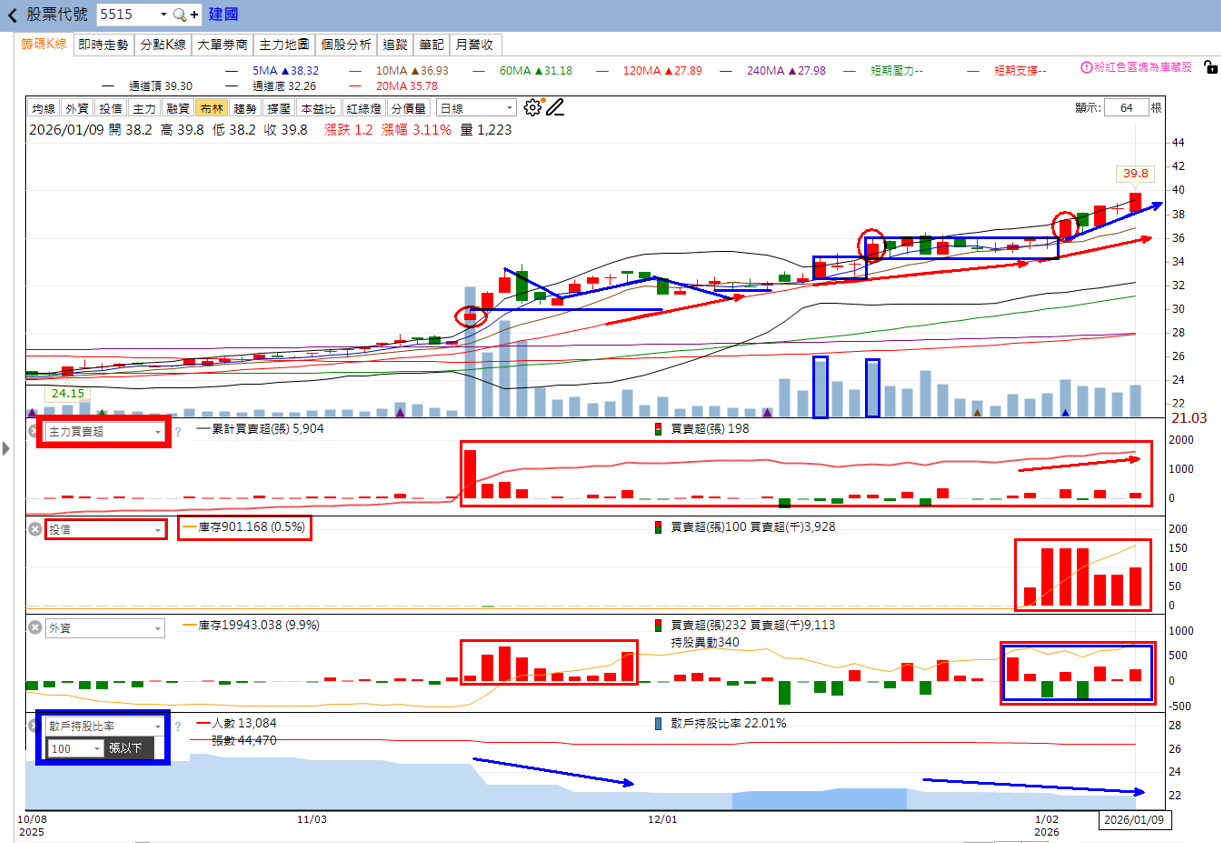Go back using the left chevron arrow
The width and height of the screenshot is (1221, 843).
pos(12,15)
